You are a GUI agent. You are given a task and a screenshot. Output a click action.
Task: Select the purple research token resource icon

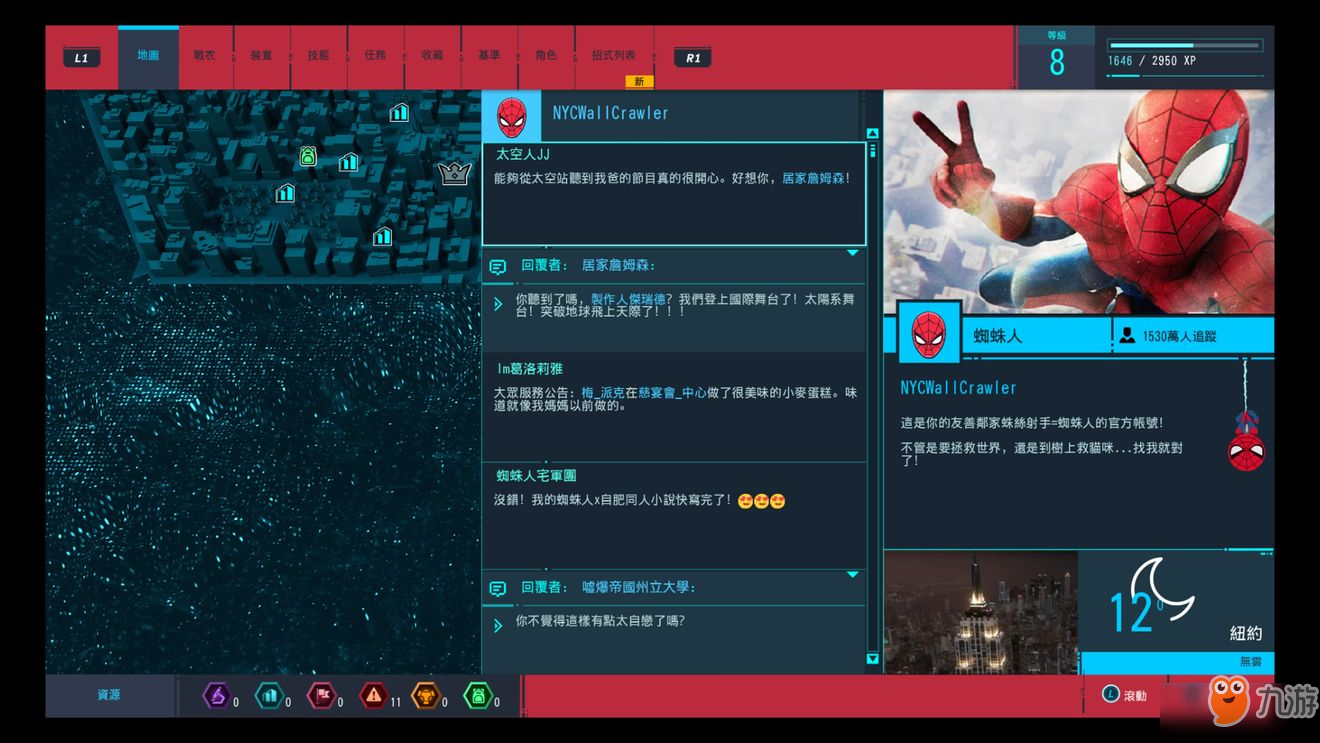pos(217,695)
